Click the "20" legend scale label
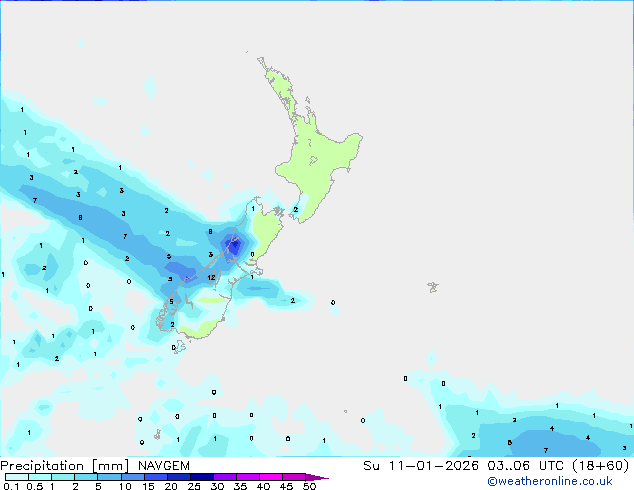The height and width of the screenshot is (490, 634). point(171,486)
